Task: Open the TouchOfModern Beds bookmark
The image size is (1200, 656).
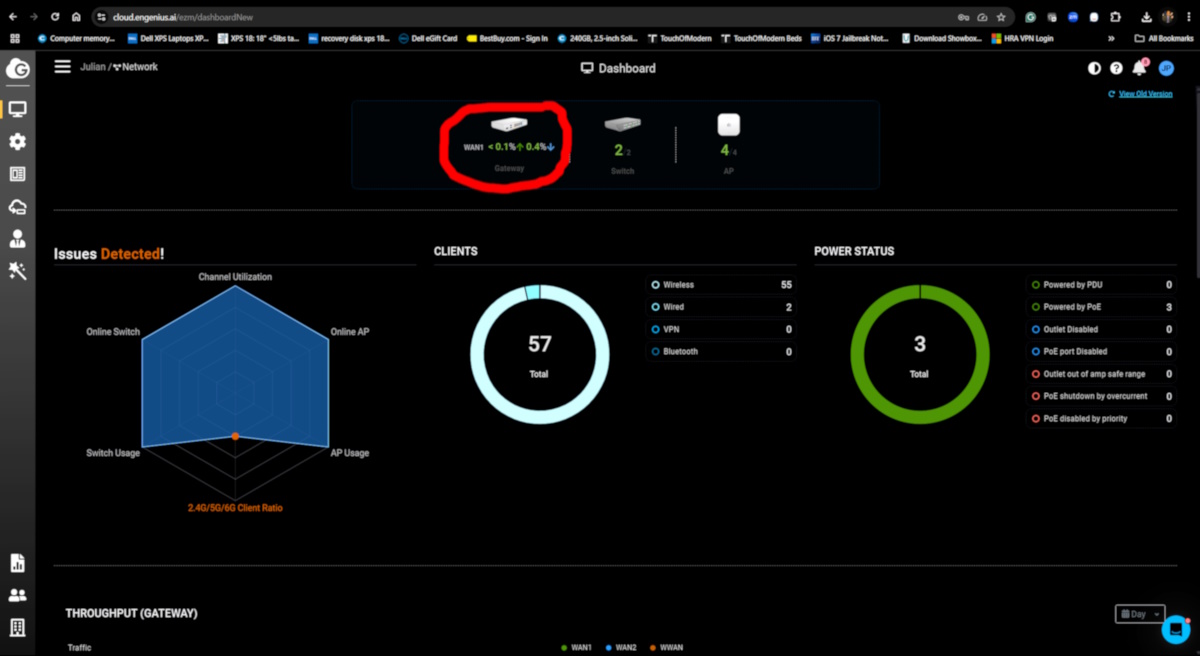Action: 760,38
